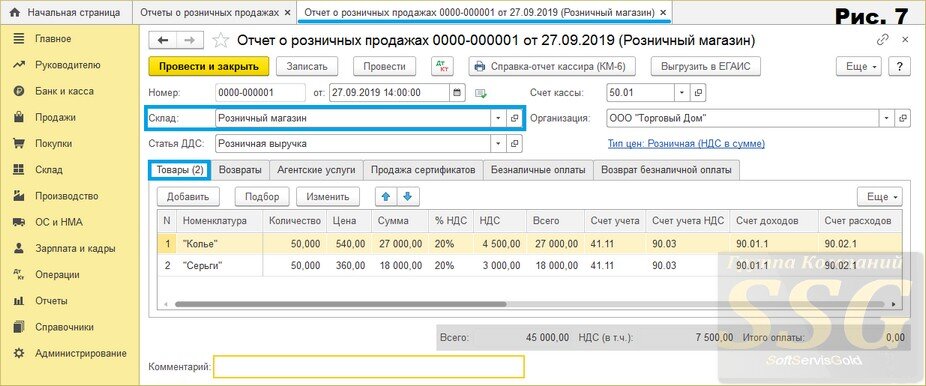
Task: Switch to the Возвраты tab
Action: 240,170
